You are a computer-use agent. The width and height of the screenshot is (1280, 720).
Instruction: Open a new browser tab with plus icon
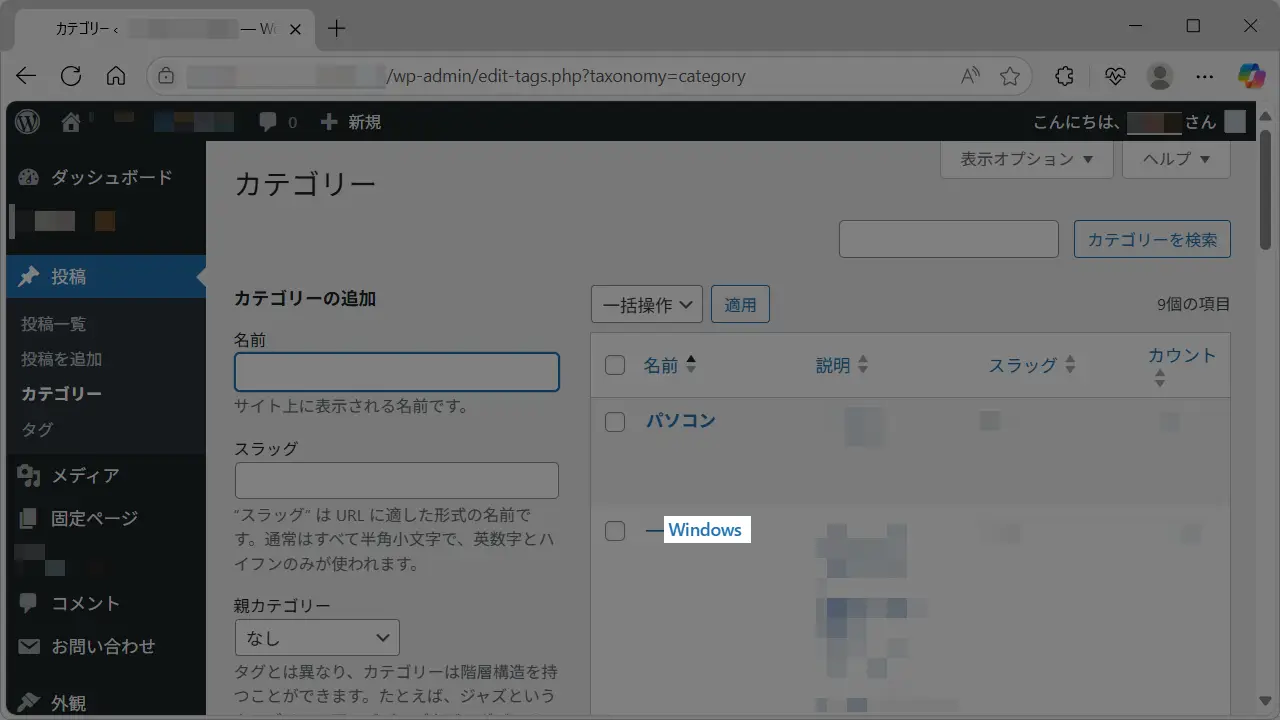click(337, 28)
